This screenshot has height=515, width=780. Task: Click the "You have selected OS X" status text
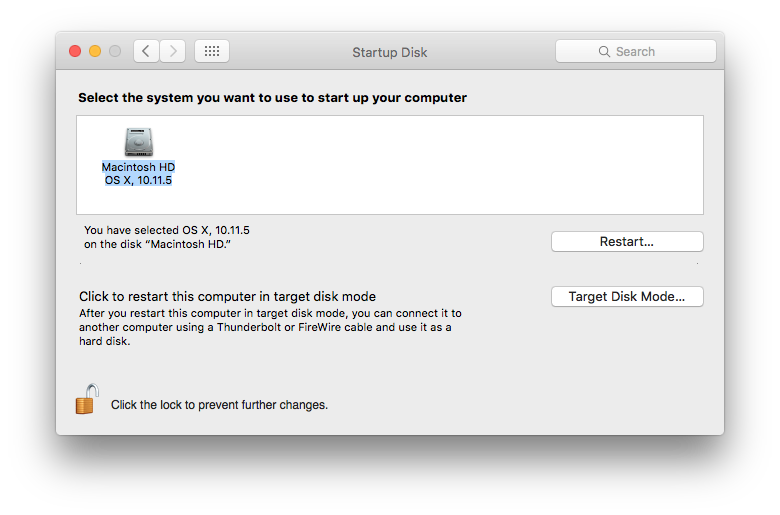tap(167, 237)
